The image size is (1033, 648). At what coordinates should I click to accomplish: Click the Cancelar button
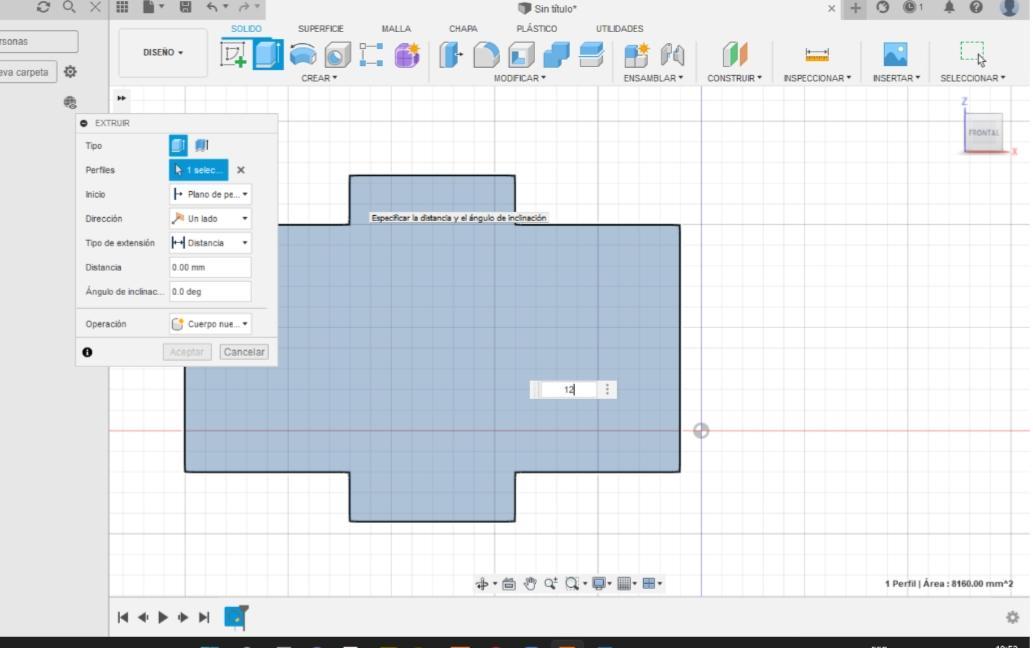click(244, 352)
